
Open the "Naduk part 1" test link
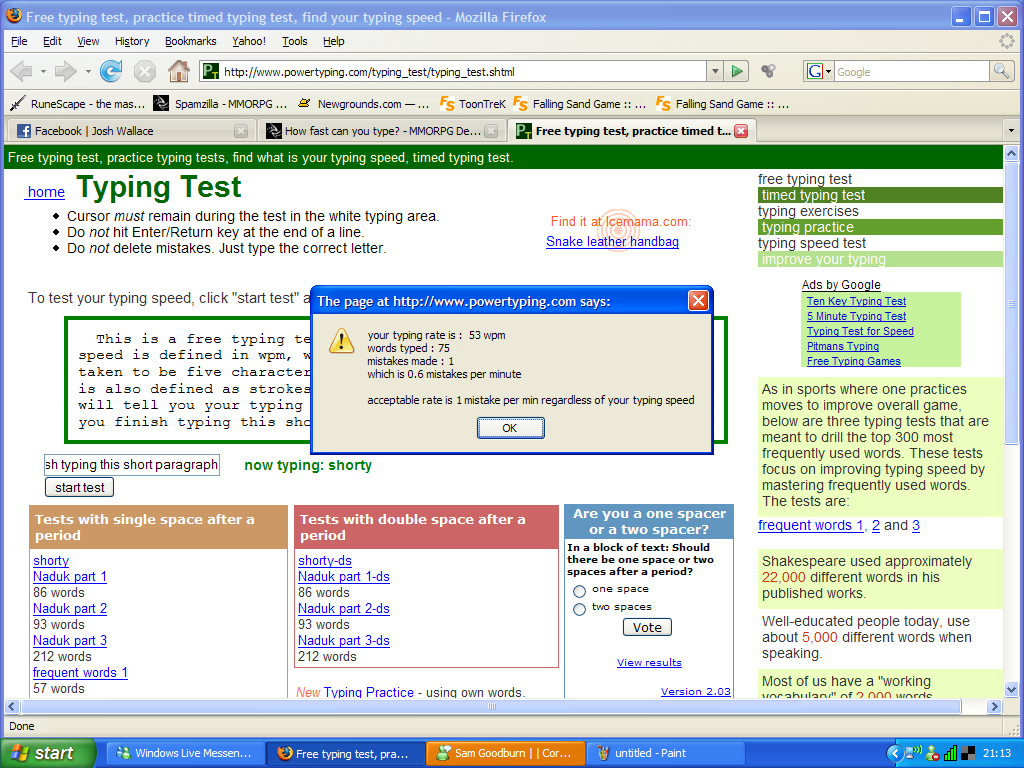click(x=70, y=577)
